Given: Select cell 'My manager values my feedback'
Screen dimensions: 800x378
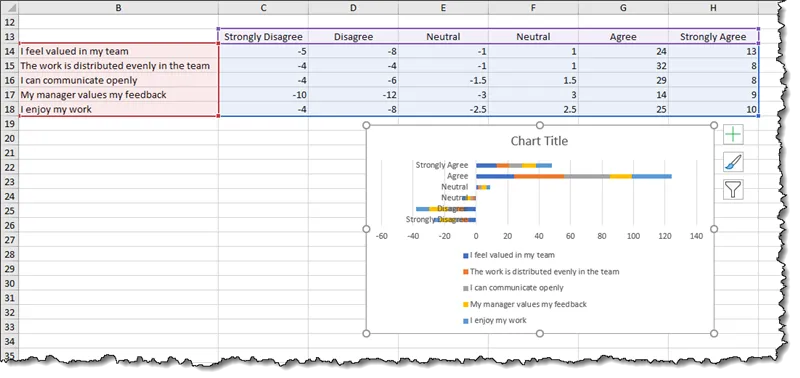Looking at the screenshot, I should [118, 95].
